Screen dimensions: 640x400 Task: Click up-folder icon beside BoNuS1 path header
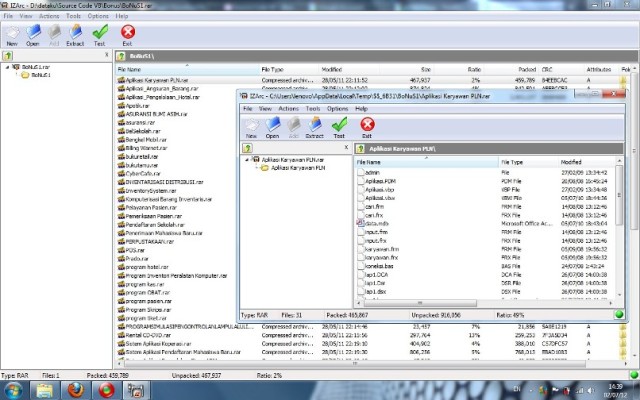pyautogui.click(x=121, y=56)
